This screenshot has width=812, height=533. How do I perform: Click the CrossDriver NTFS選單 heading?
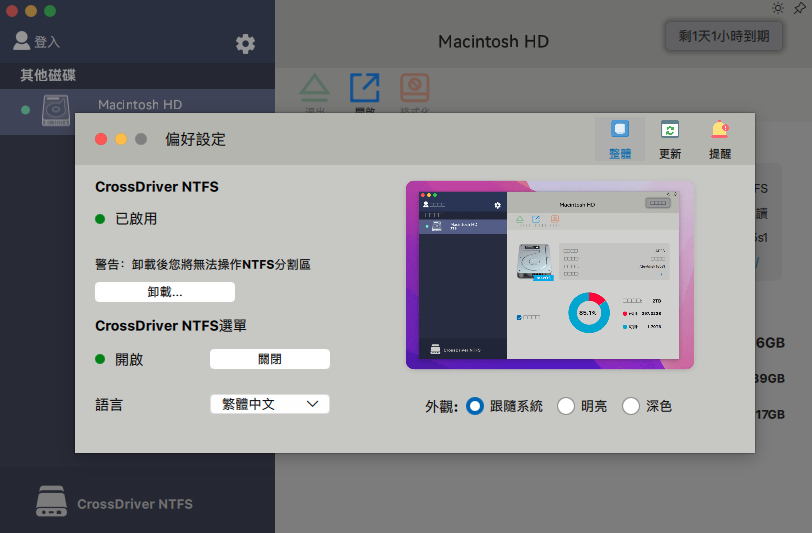click(171, 326)
